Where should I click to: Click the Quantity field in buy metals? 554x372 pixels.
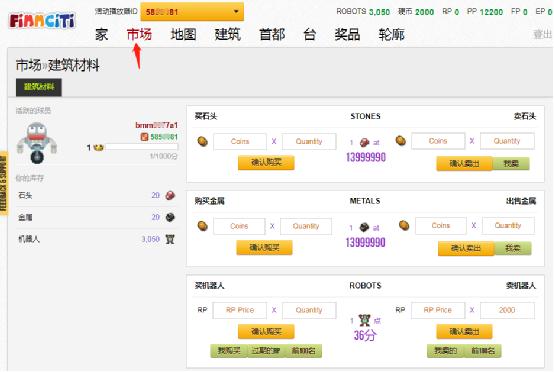[x=306, y=226]
